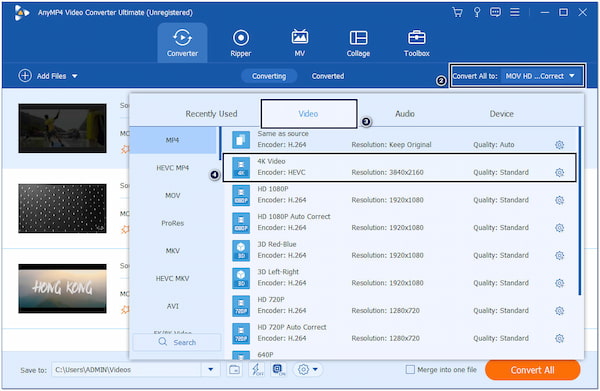Image resolution: width=600 pixels, height=391 pixels.
Task: Expand the Save to path dropdown
Action: [x=211, y=370]
